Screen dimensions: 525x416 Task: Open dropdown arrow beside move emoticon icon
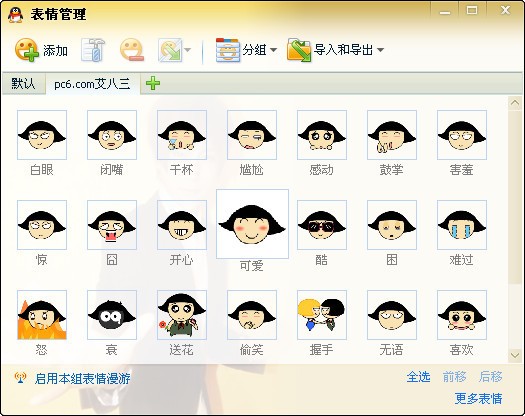(188, 50)
